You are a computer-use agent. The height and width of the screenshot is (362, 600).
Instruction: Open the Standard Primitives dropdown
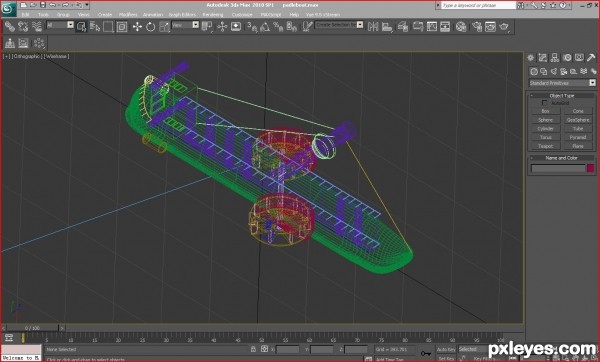[562, 83]
